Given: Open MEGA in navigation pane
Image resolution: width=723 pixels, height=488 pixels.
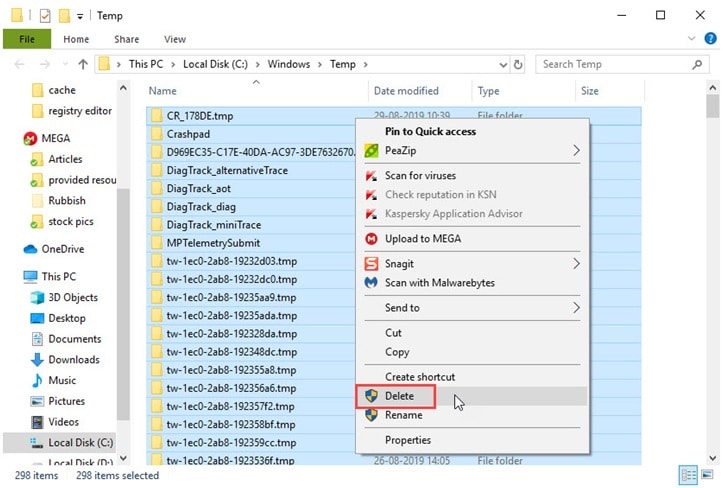Looking at the screenshot, I should pyautogui.click(x=56, y=138).
